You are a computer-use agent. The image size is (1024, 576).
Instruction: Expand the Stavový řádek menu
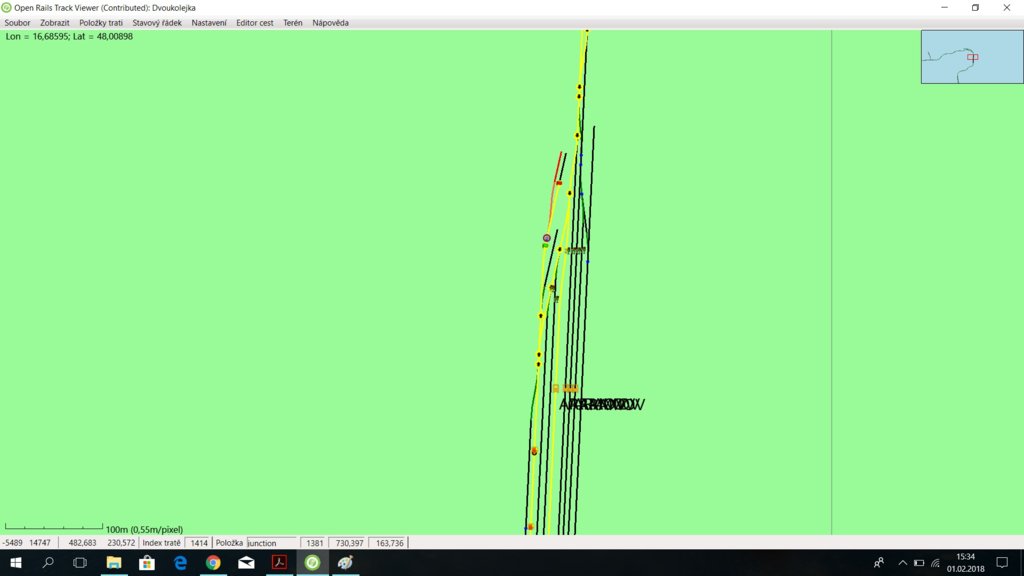(157, 22)
